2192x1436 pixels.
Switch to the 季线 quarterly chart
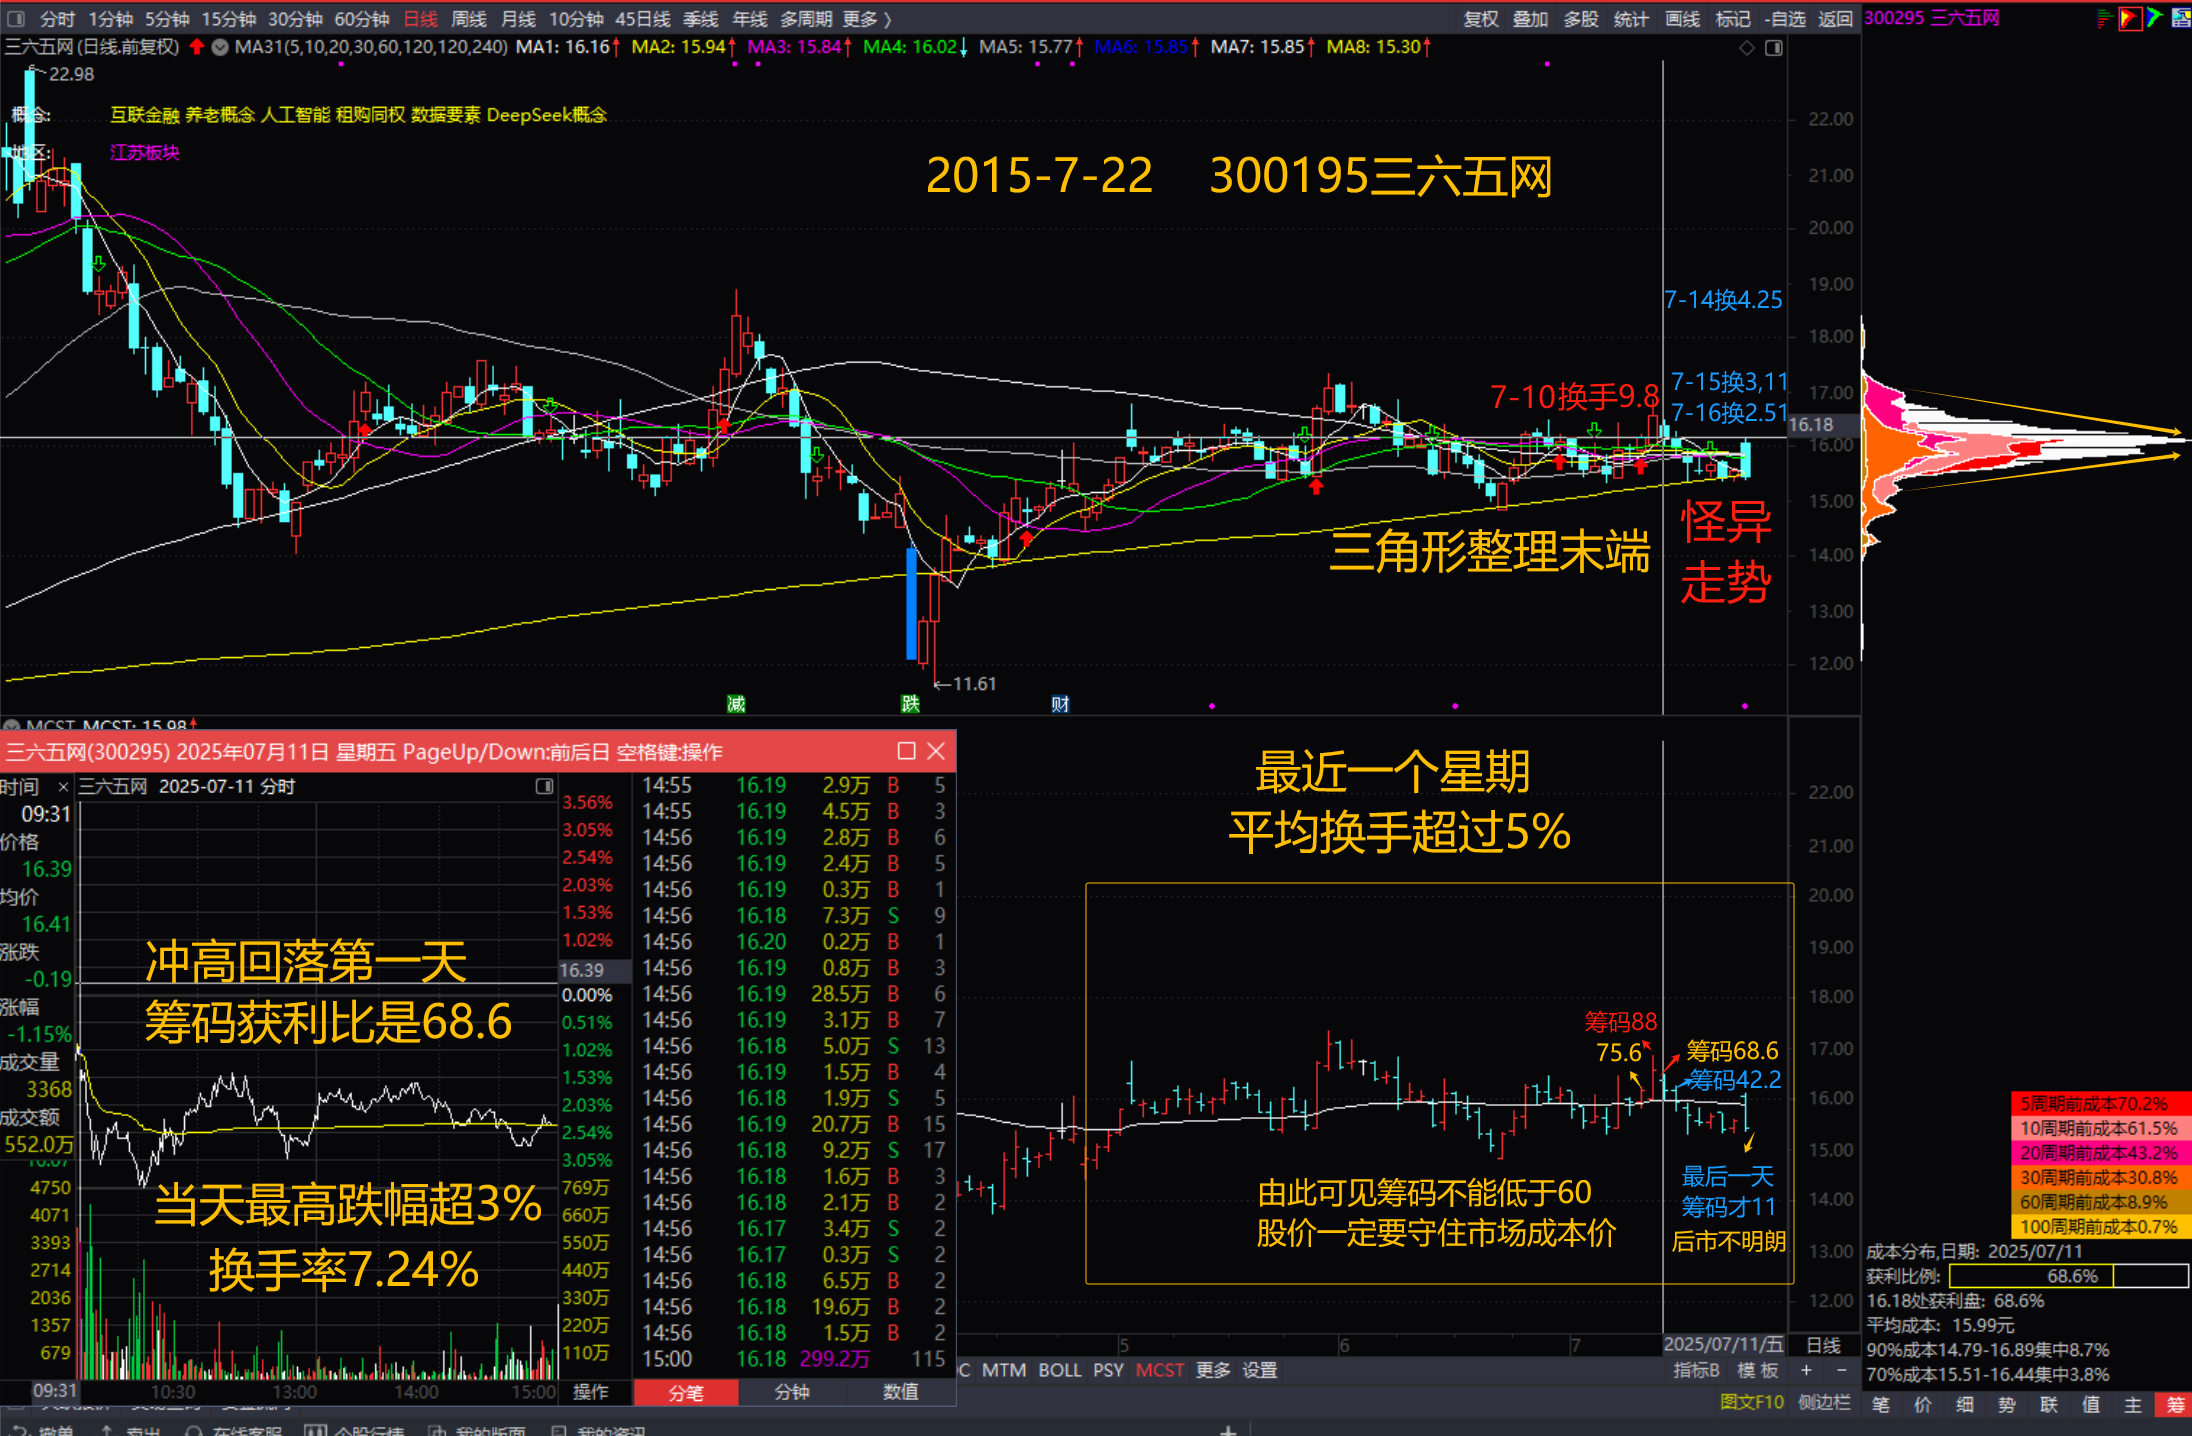pos(700,19)
